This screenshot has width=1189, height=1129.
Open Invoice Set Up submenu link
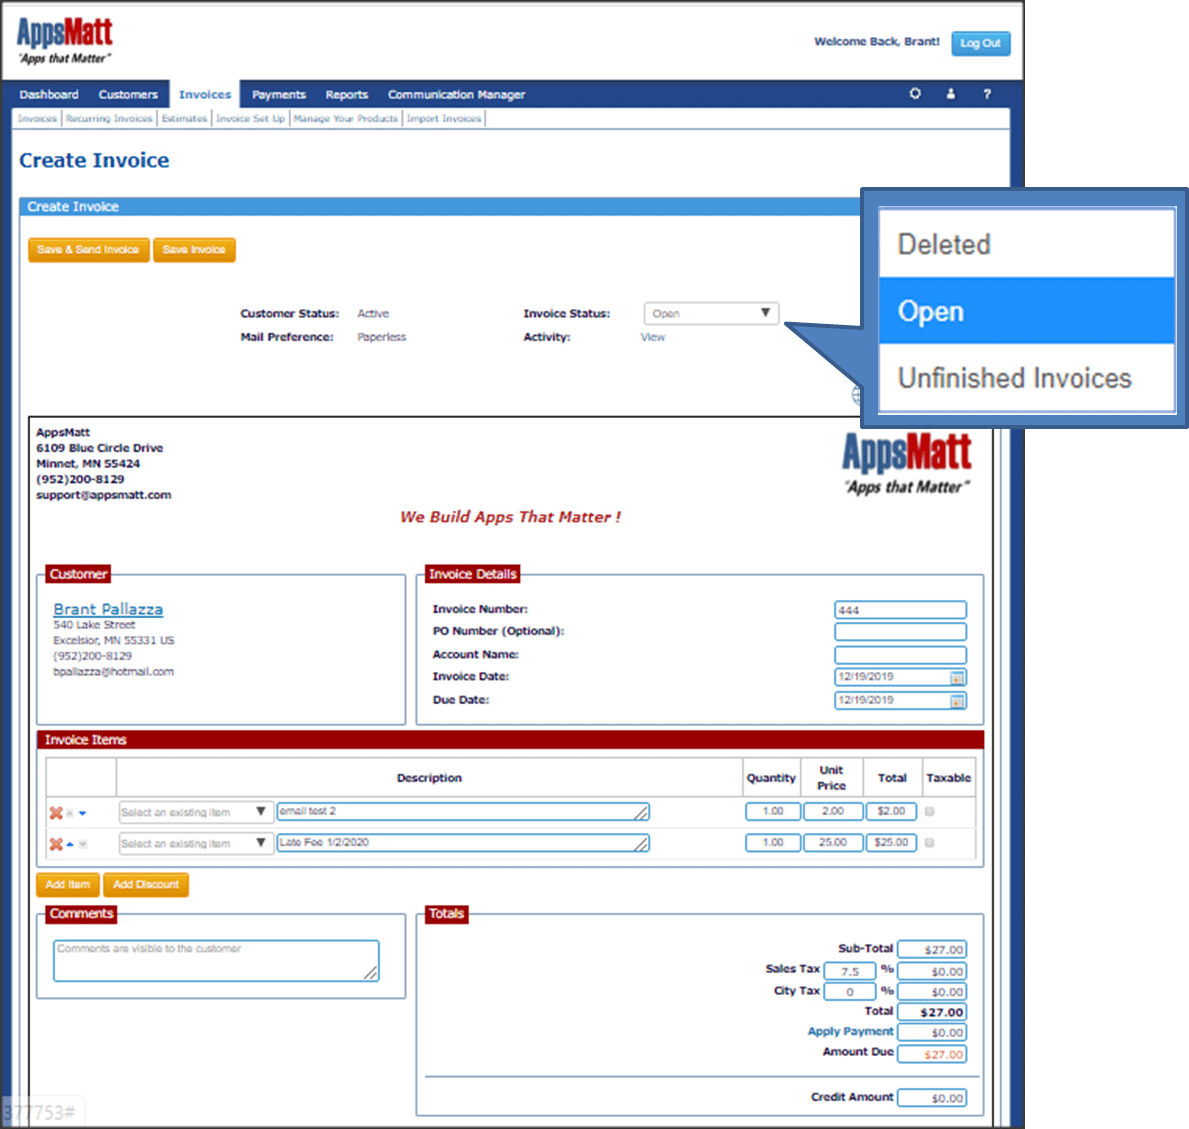(250, 118)
